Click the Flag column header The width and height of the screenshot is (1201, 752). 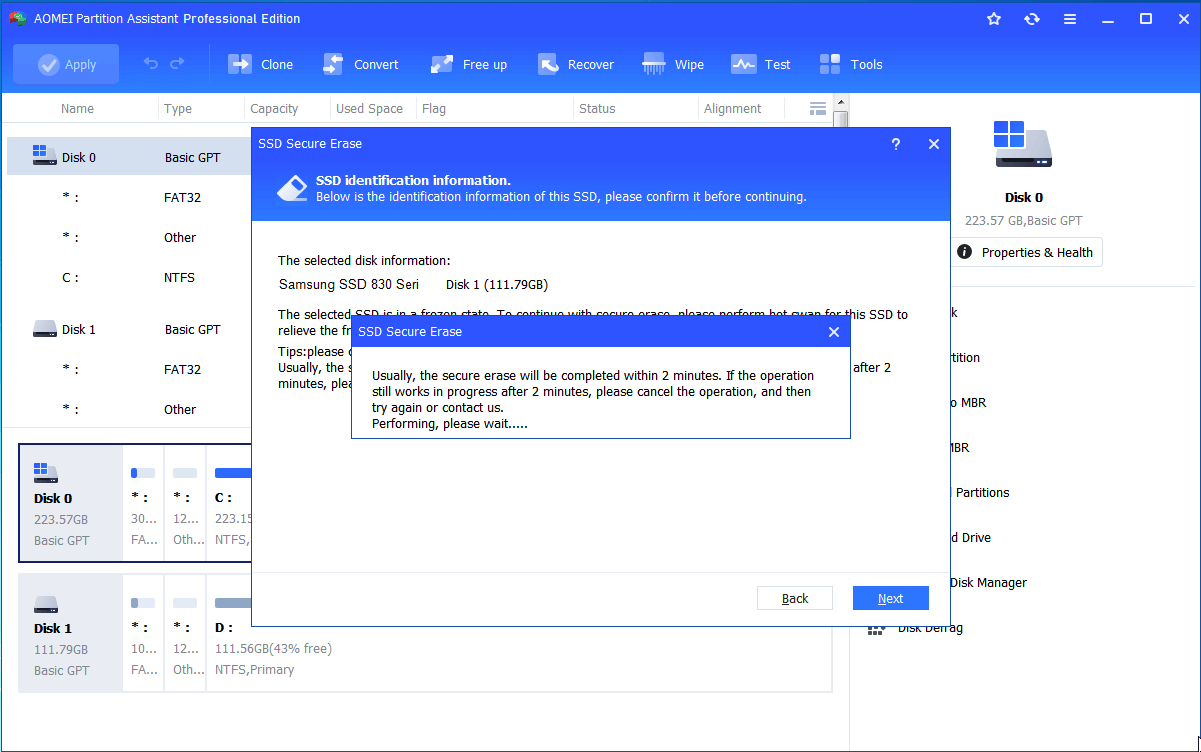pos(434,109)
